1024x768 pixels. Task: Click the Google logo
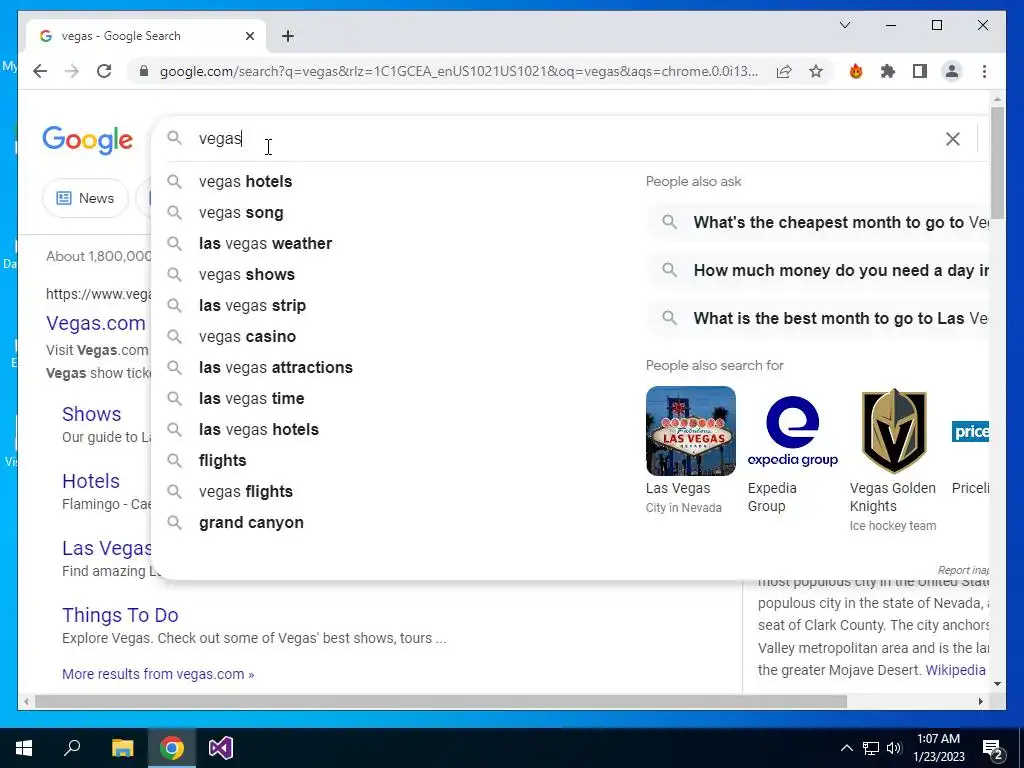pyautogui.click(x=88, y=140)
